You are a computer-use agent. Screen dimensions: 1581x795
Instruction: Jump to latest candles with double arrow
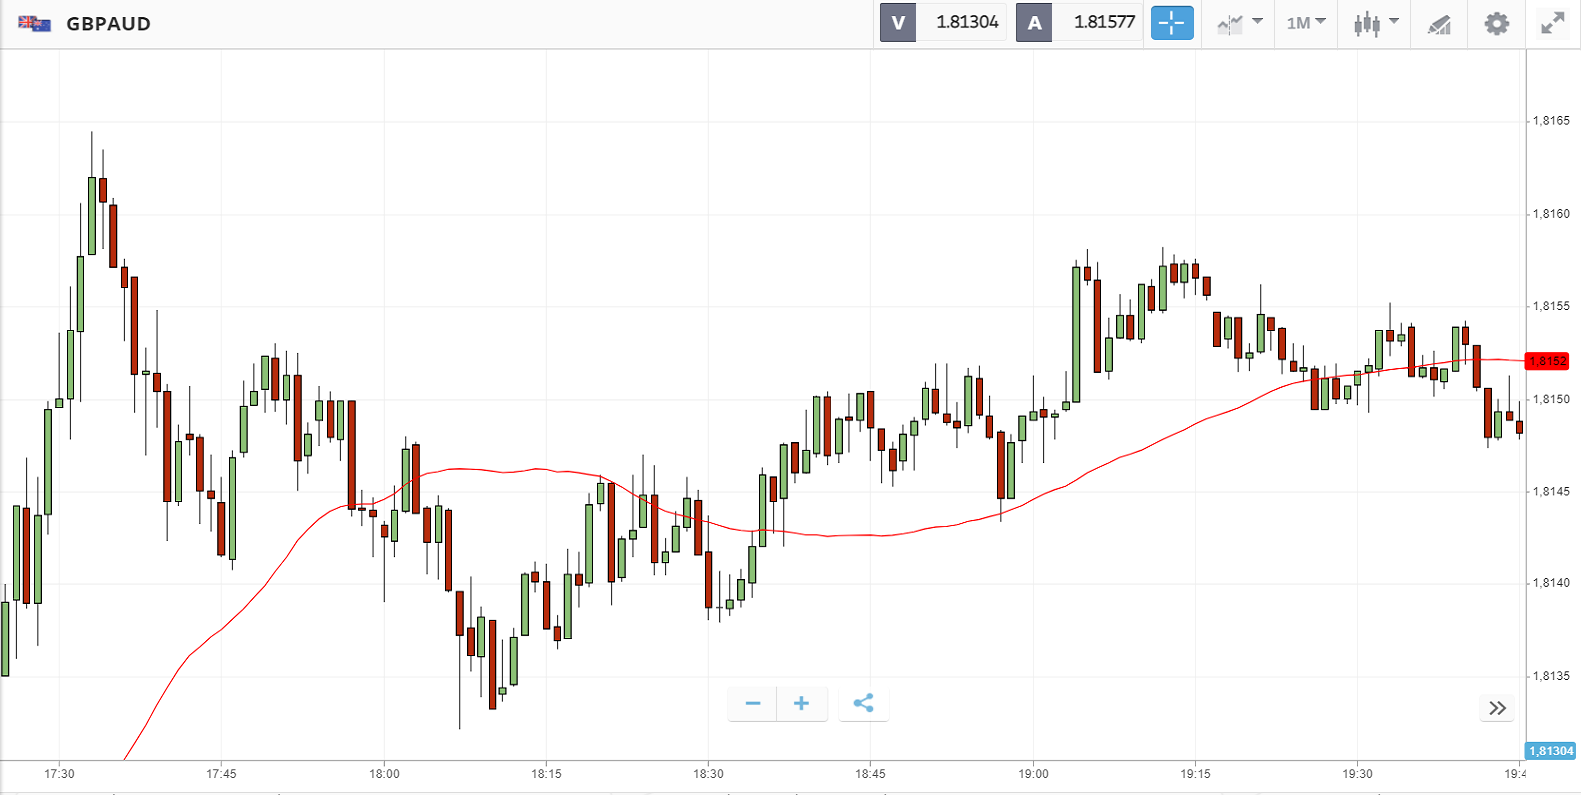coord(1497,708)
